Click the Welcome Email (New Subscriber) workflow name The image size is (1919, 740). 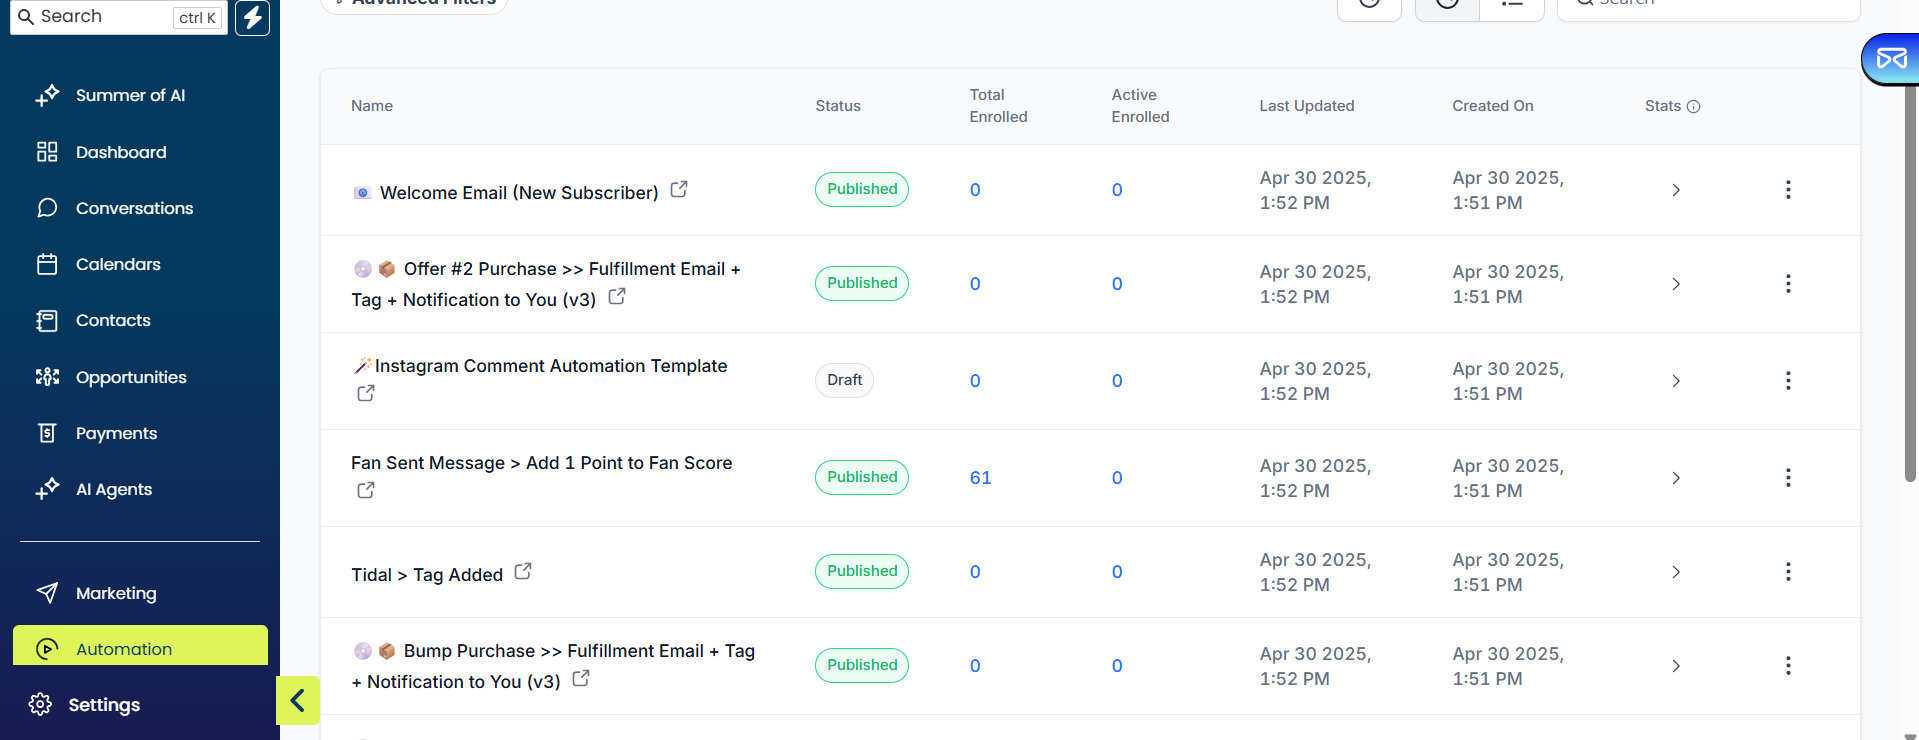[519, 193]
